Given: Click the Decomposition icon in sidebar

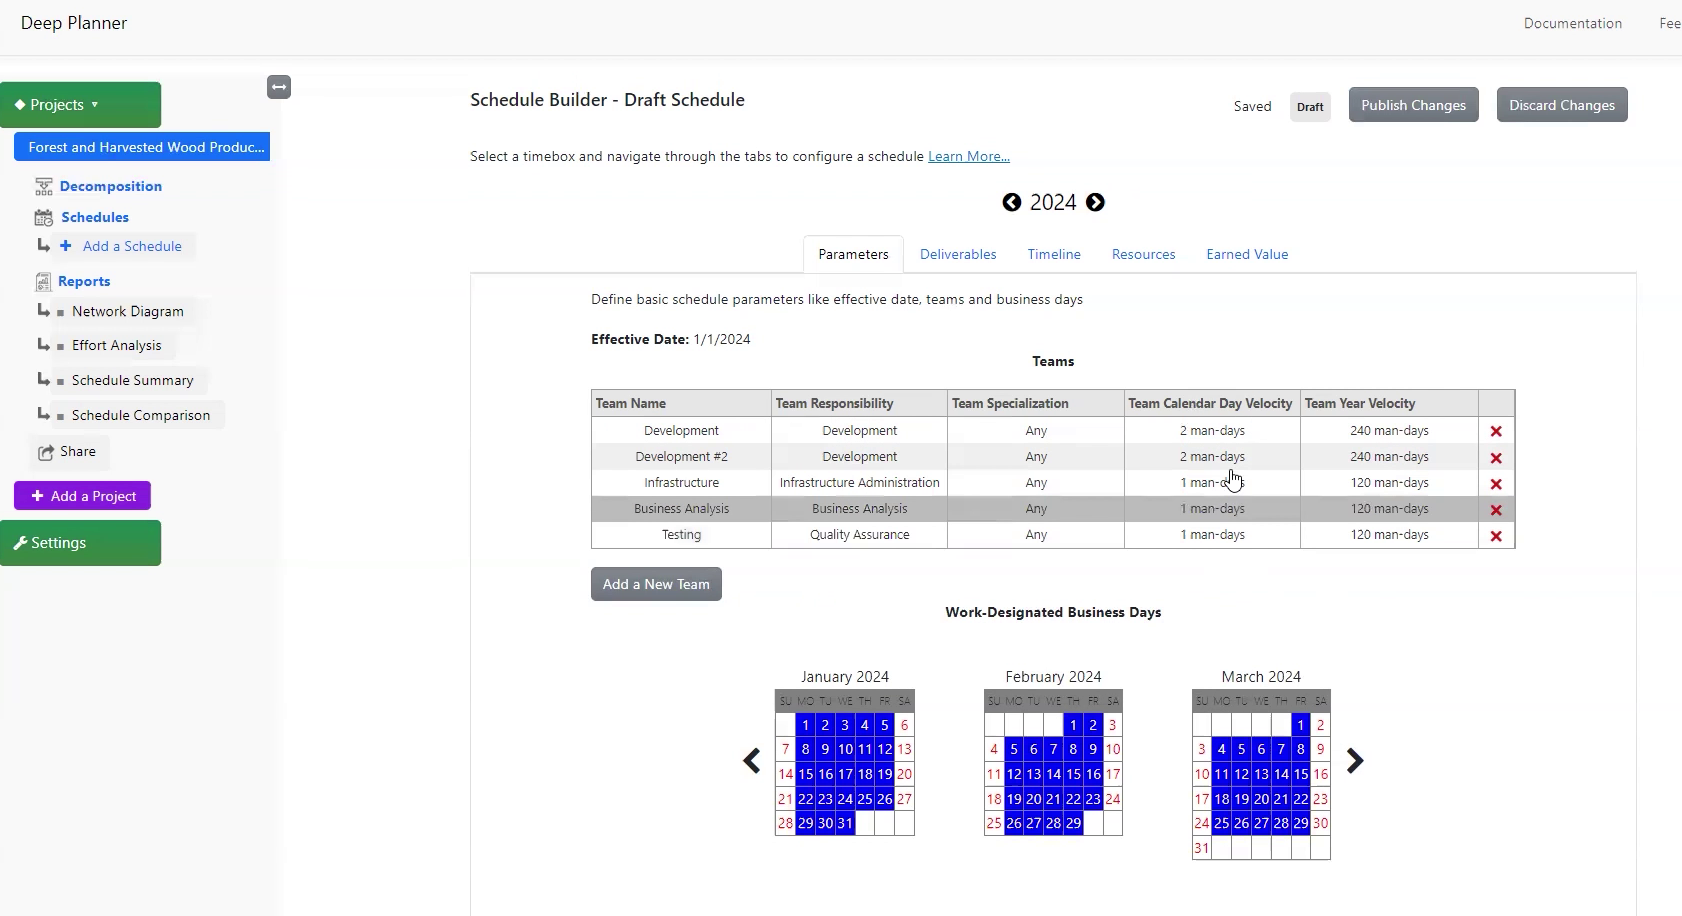Looking at the screenshot, I should pos(43,186).
